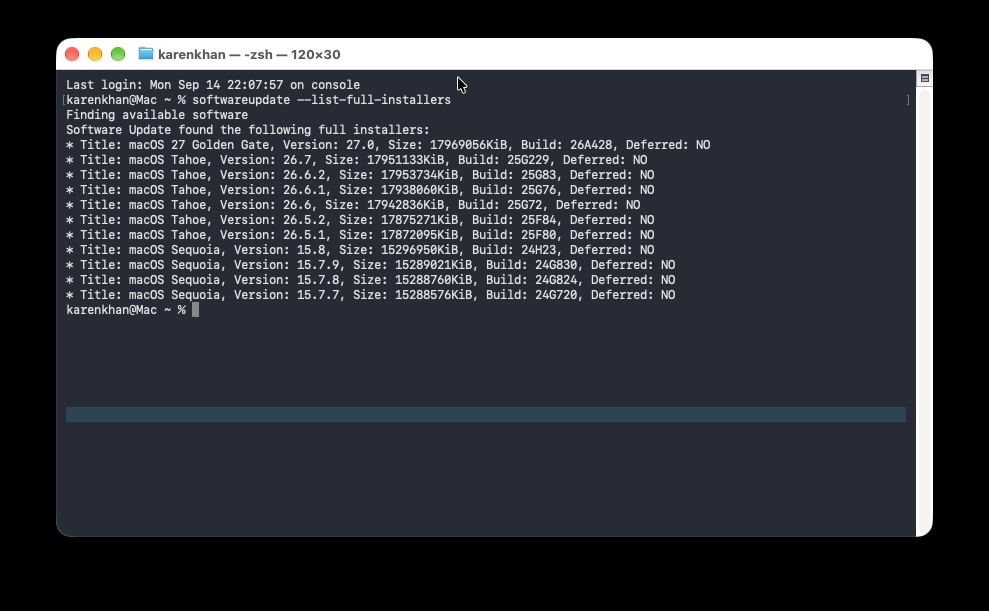Click the Tahoe 26.6.1 build 25G76 line
This screenshot has width=989, height=611.
pos(360,190)
